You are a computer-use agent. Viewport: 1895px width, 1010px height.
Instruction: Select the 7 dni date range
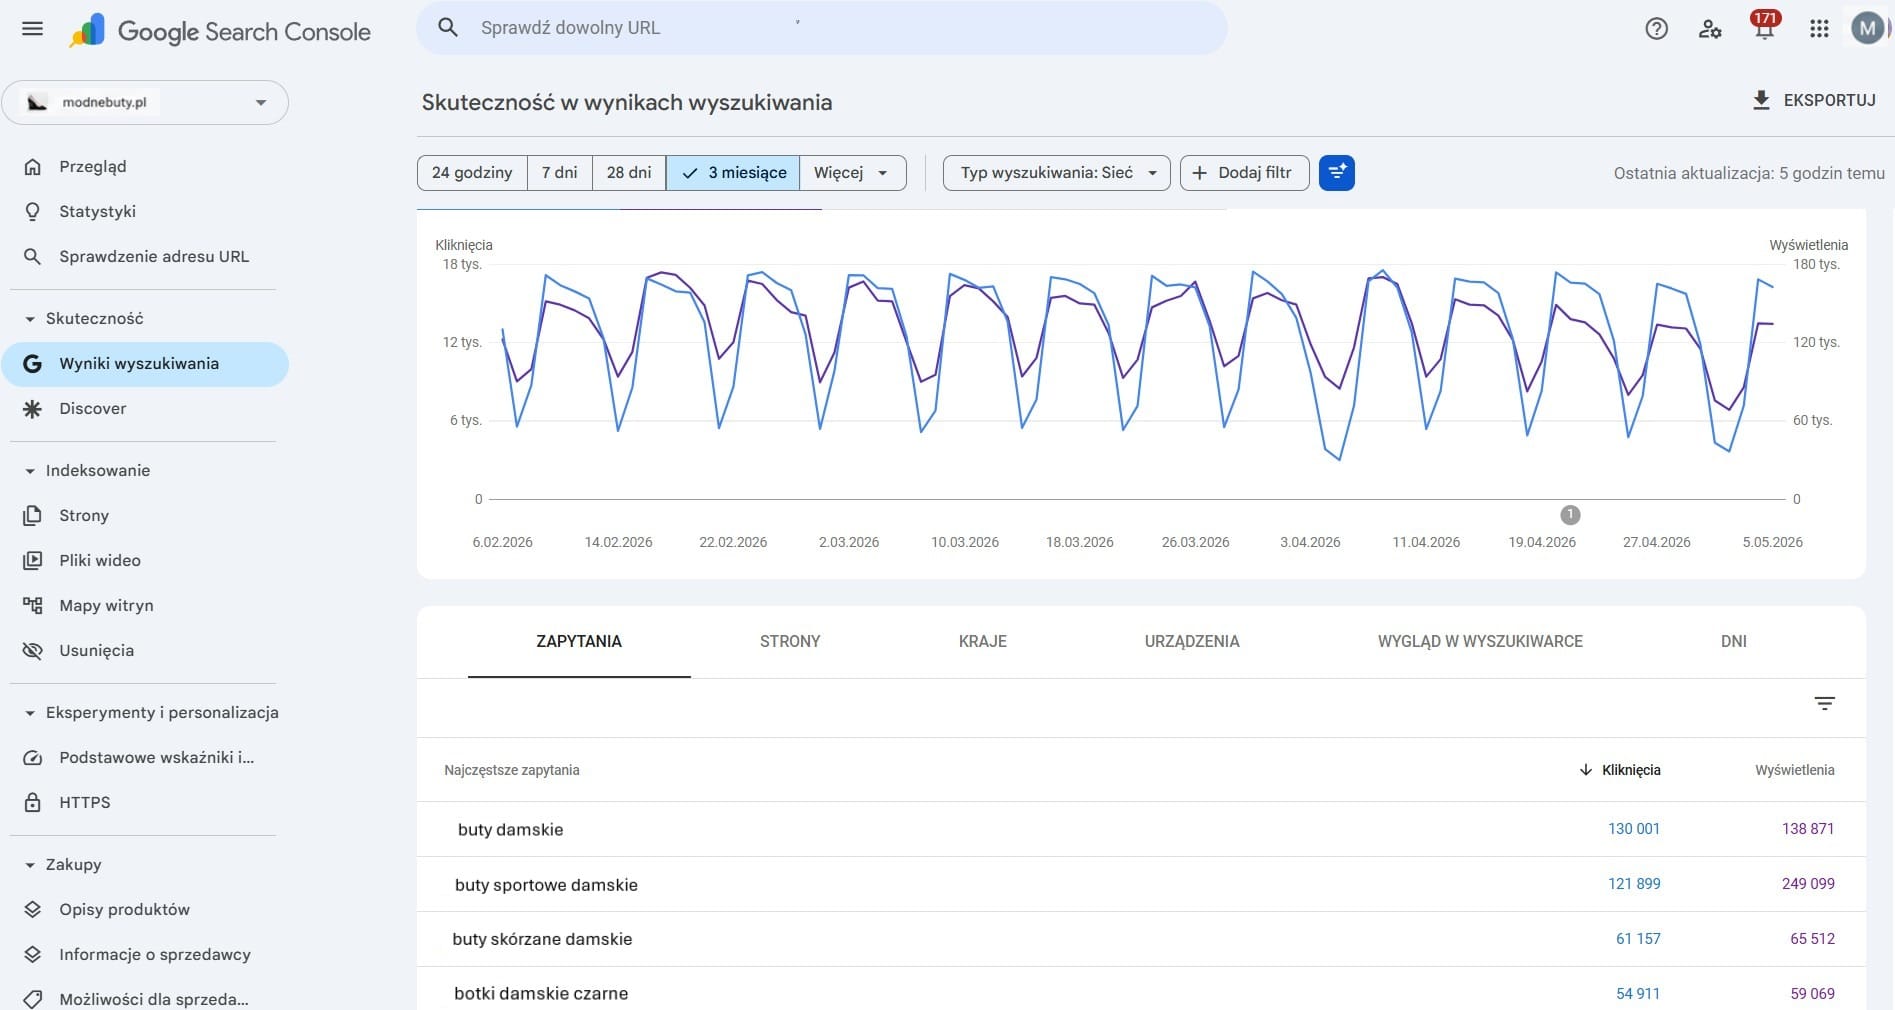(560, 173)
